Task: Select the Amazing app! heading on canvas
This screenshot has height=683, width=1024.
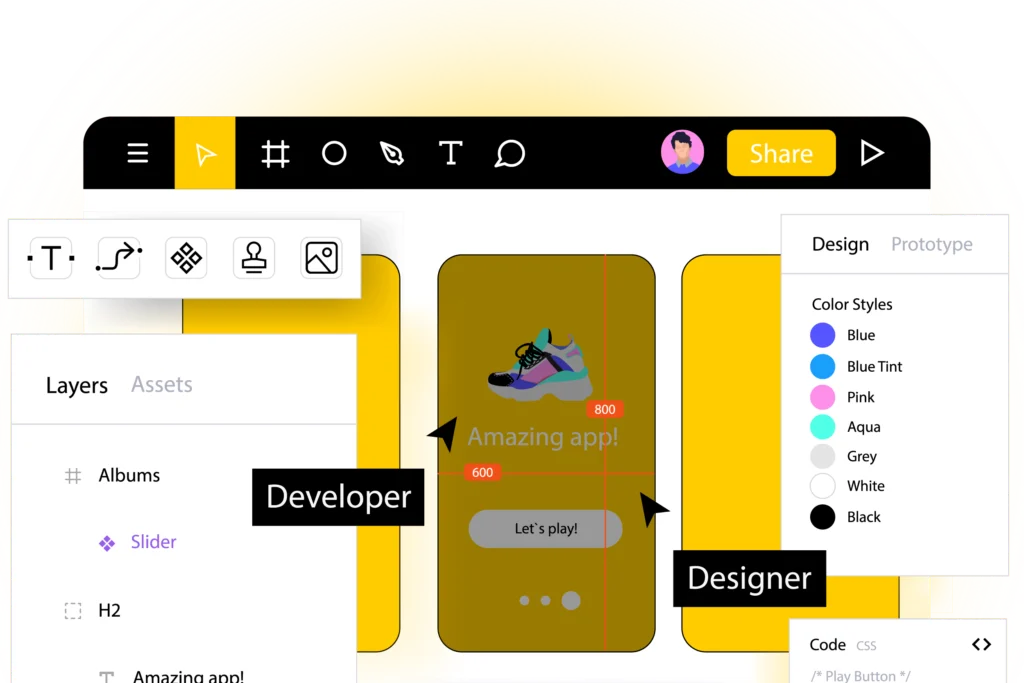Action: (x=543, y=437)
